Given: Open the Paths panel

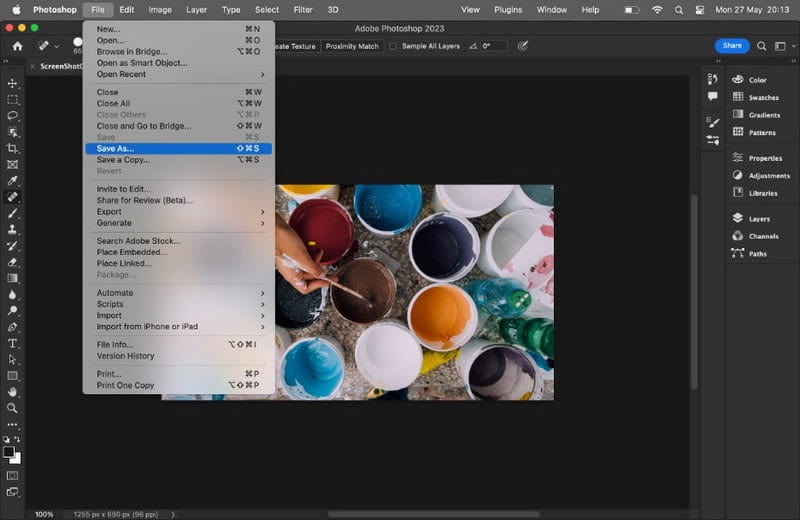Looking at the screenshot, I should 757,253.
